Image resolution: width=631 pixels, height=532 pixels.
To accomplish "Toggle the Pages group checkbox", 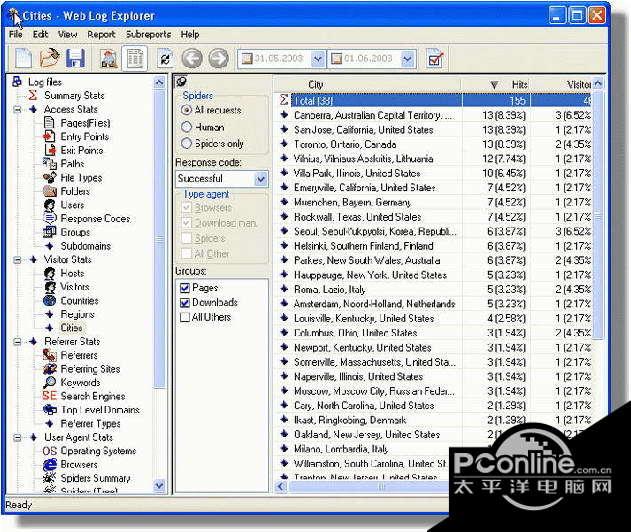I will [185, 288].
